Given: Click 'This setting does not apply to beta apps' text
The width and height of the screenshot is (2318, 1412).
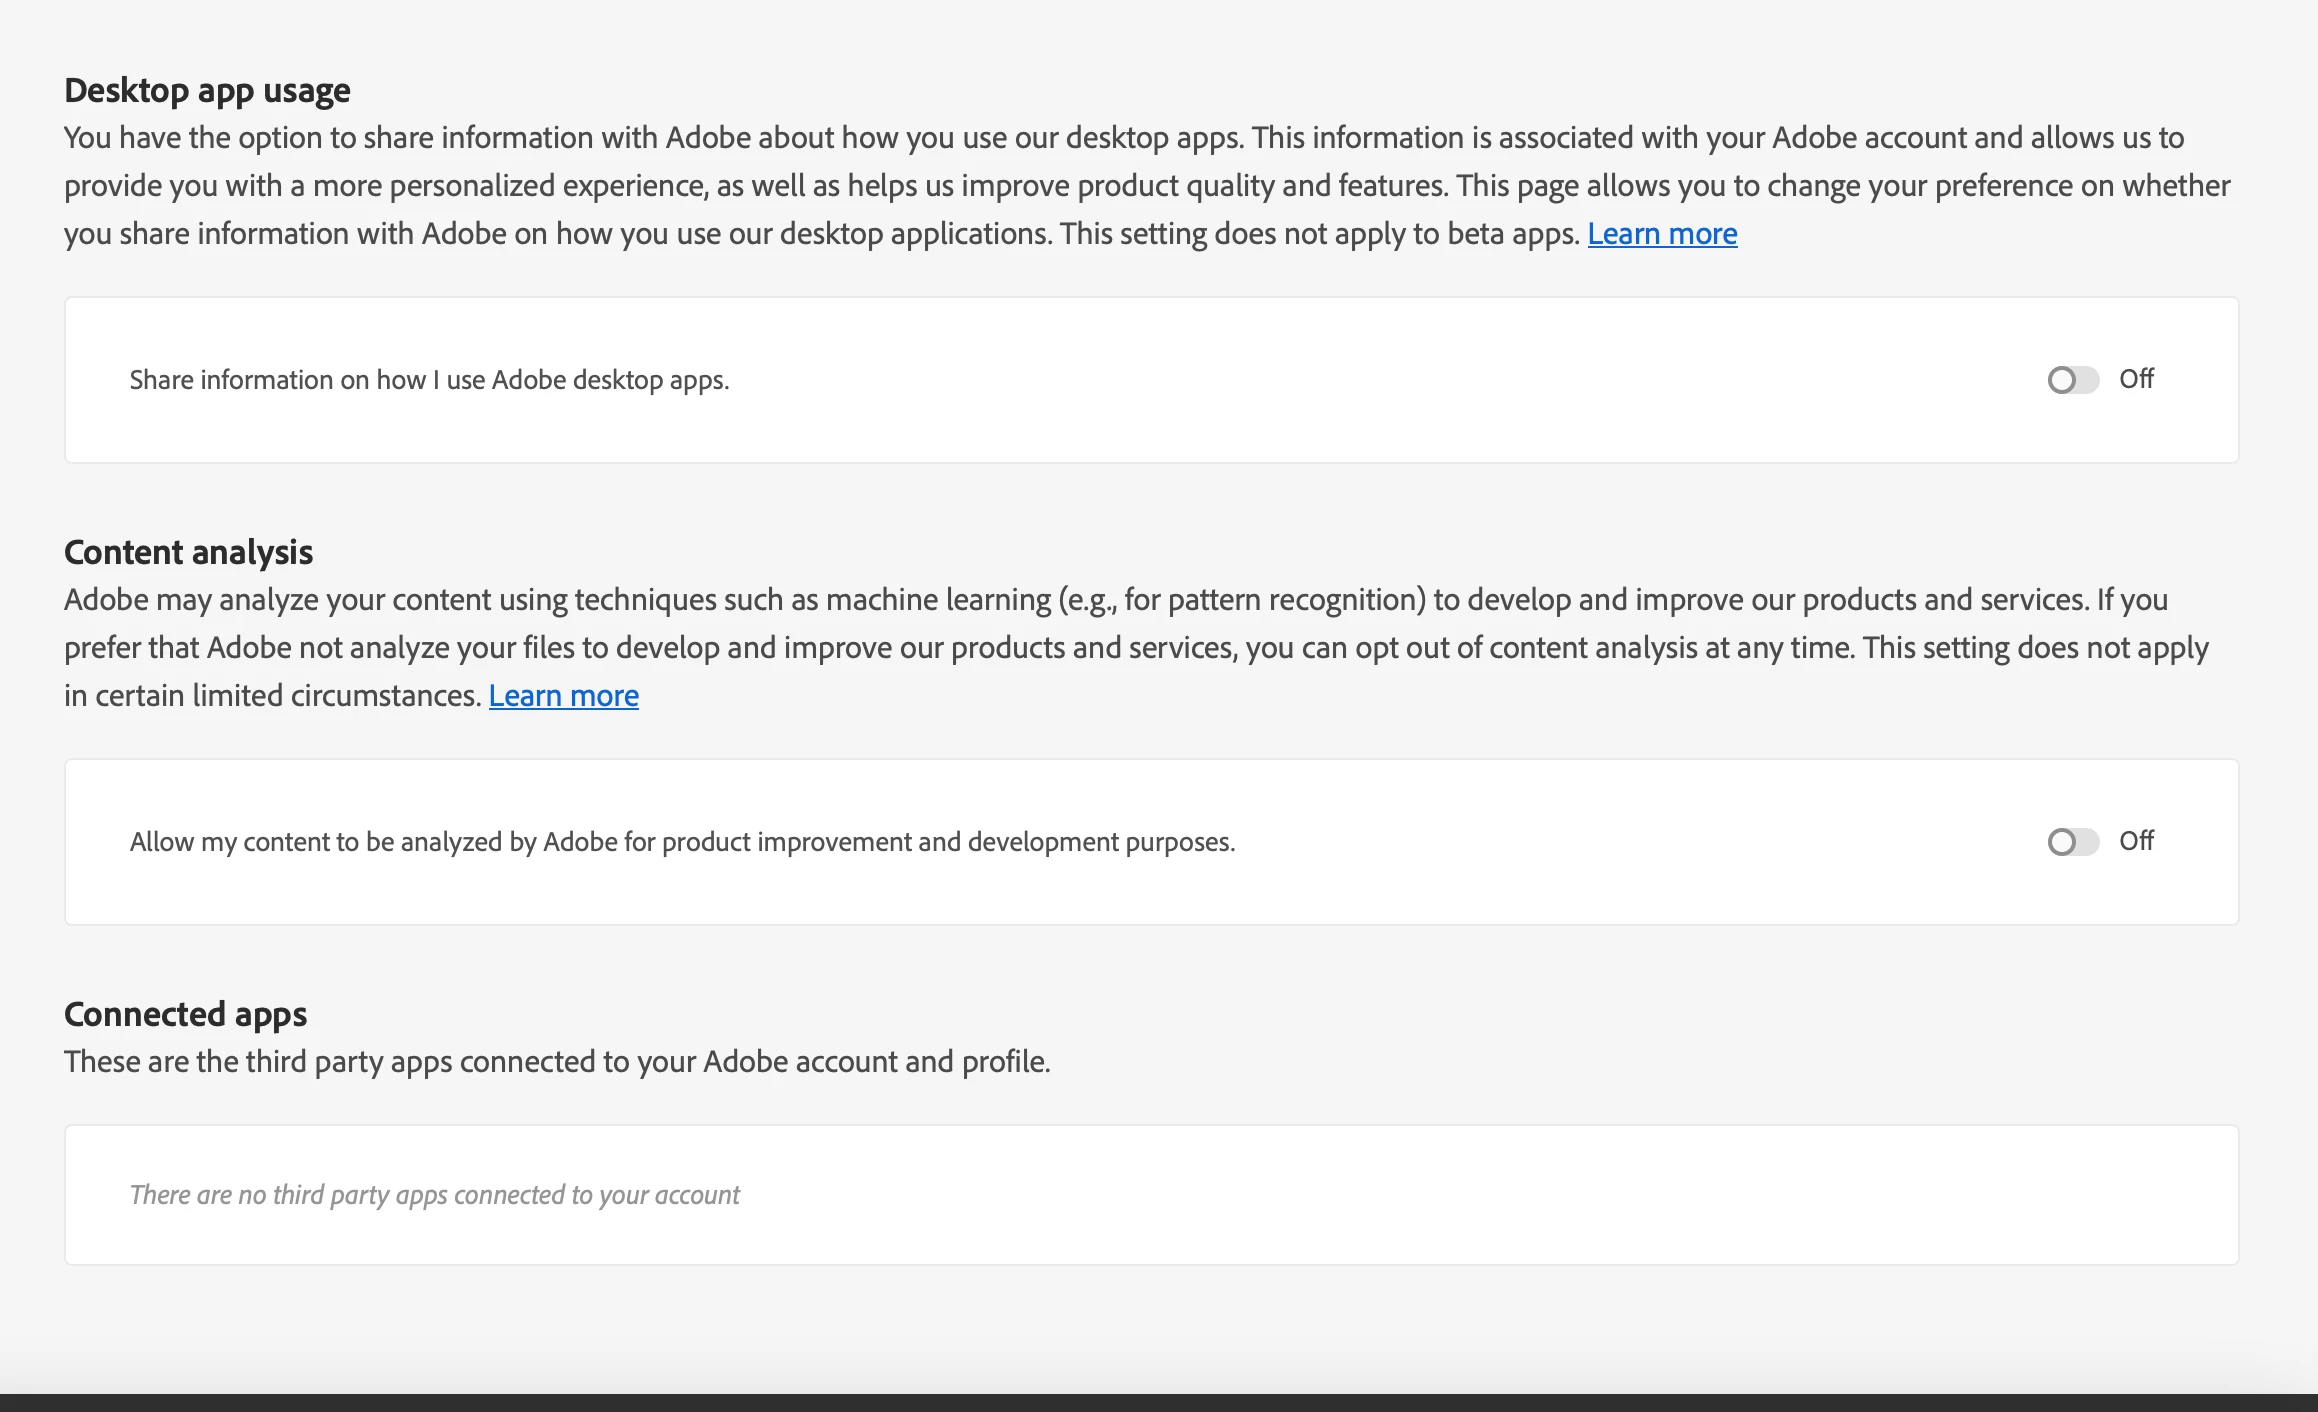Looking at the screenshot, I should click(1320, 233).
